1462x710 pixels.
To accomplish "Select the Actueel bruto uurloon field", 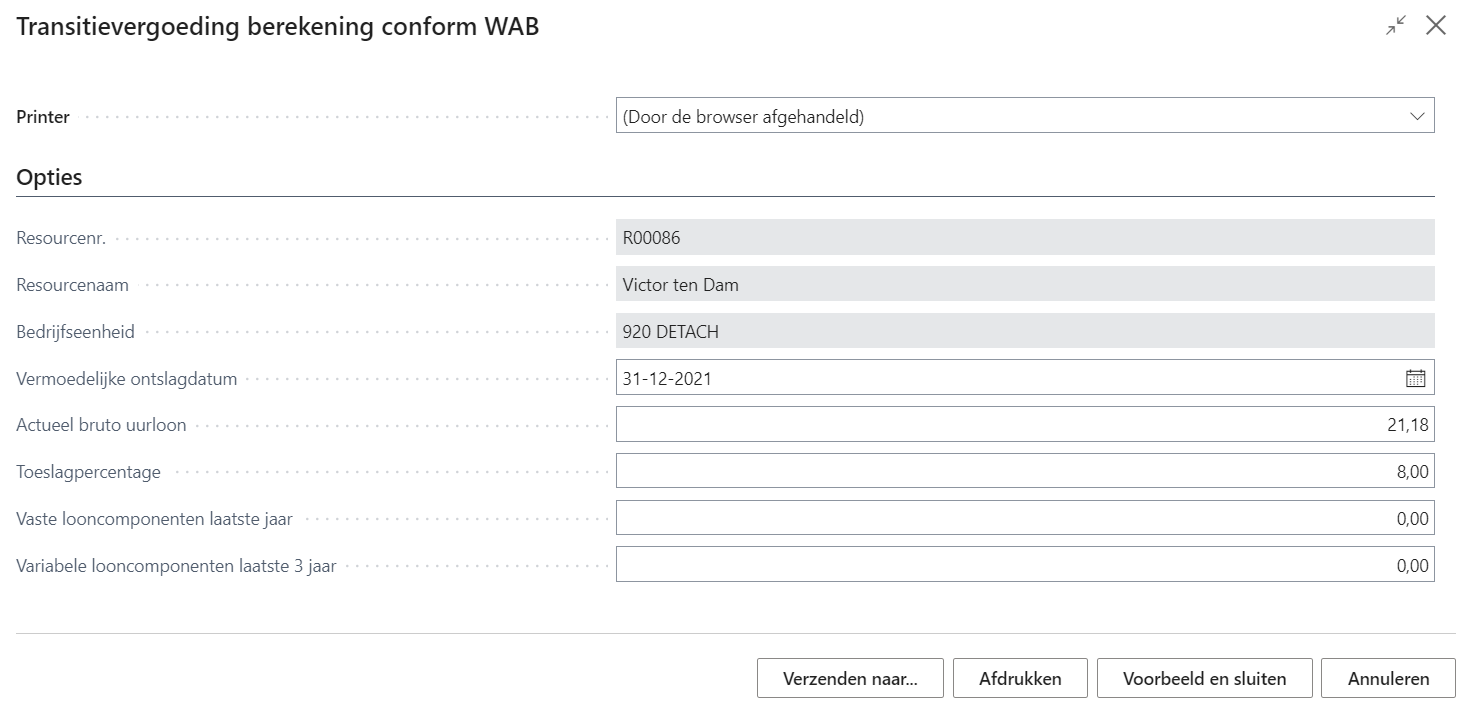I will pyautogui.click(x=1024, y=425).
